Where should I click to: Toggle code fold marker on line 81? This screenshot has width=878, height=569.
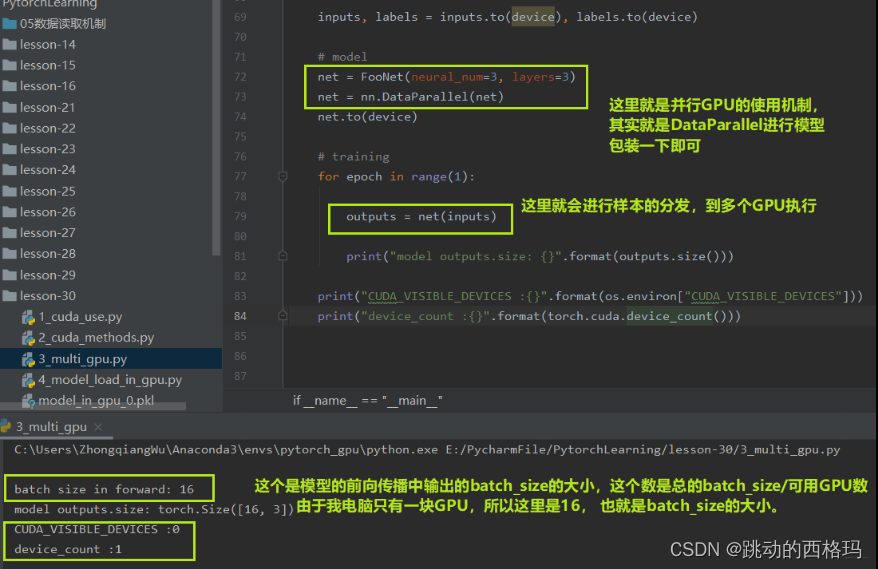pos(283,256)
